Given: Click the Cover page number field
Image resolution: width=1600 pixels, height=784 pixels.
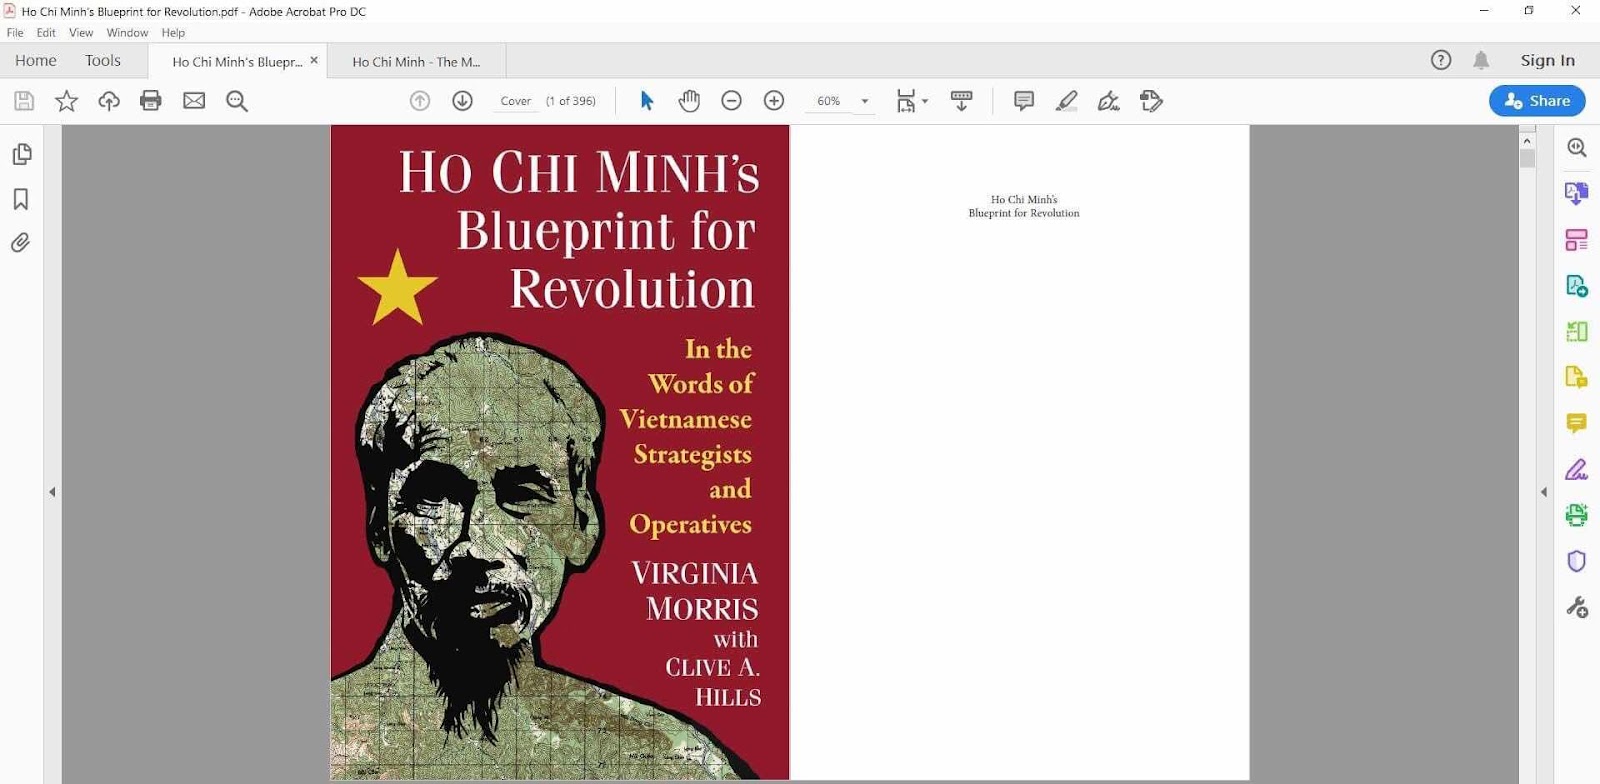Looking at the screenshot, I should [516, 101].
